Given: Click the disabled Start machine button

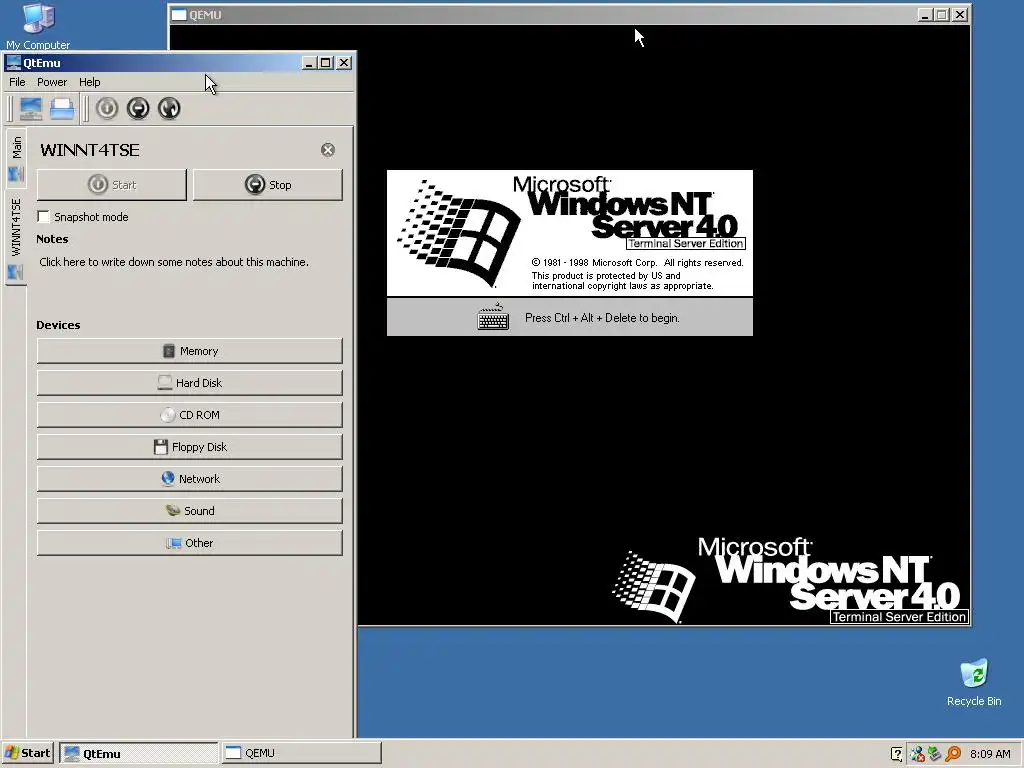Looking at the screenshot, I should click(112, 185).
